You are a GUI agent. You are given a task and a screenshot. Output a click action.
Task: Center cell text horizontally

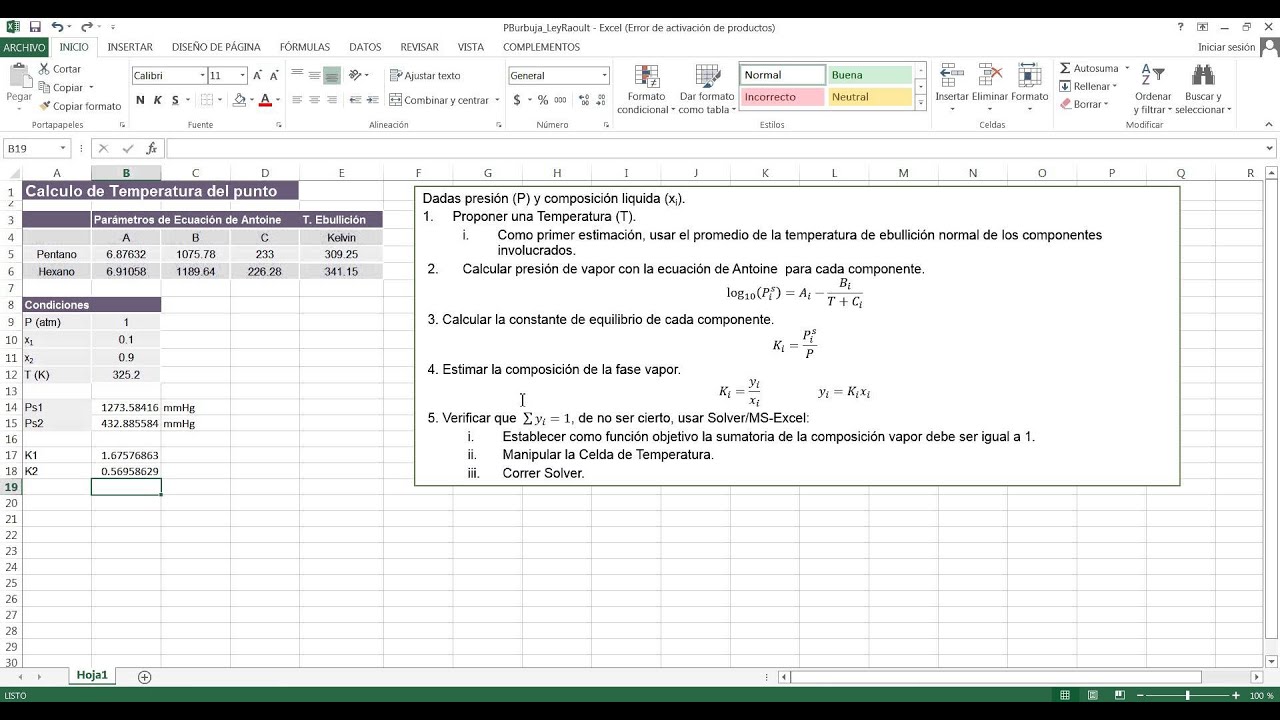[x=314, y=100]
